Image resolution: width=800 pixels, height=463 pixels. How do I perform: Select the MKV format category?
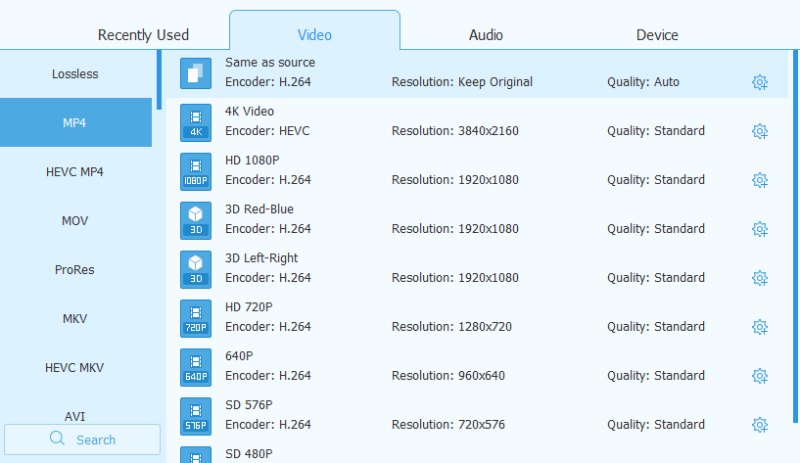(76, 319)
